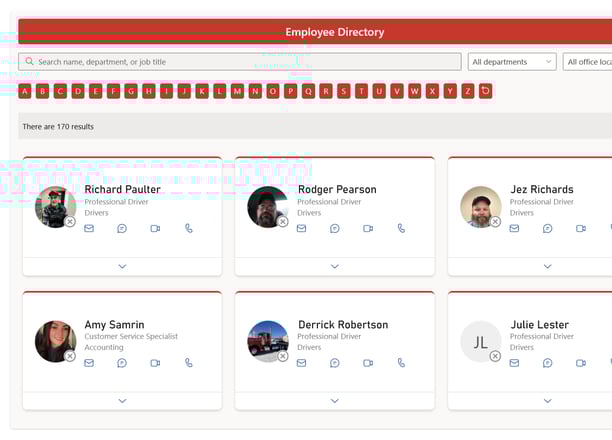Expand Derrick Robertson's card details
This screenshot has height=440, width=612.
pos(334,401)
